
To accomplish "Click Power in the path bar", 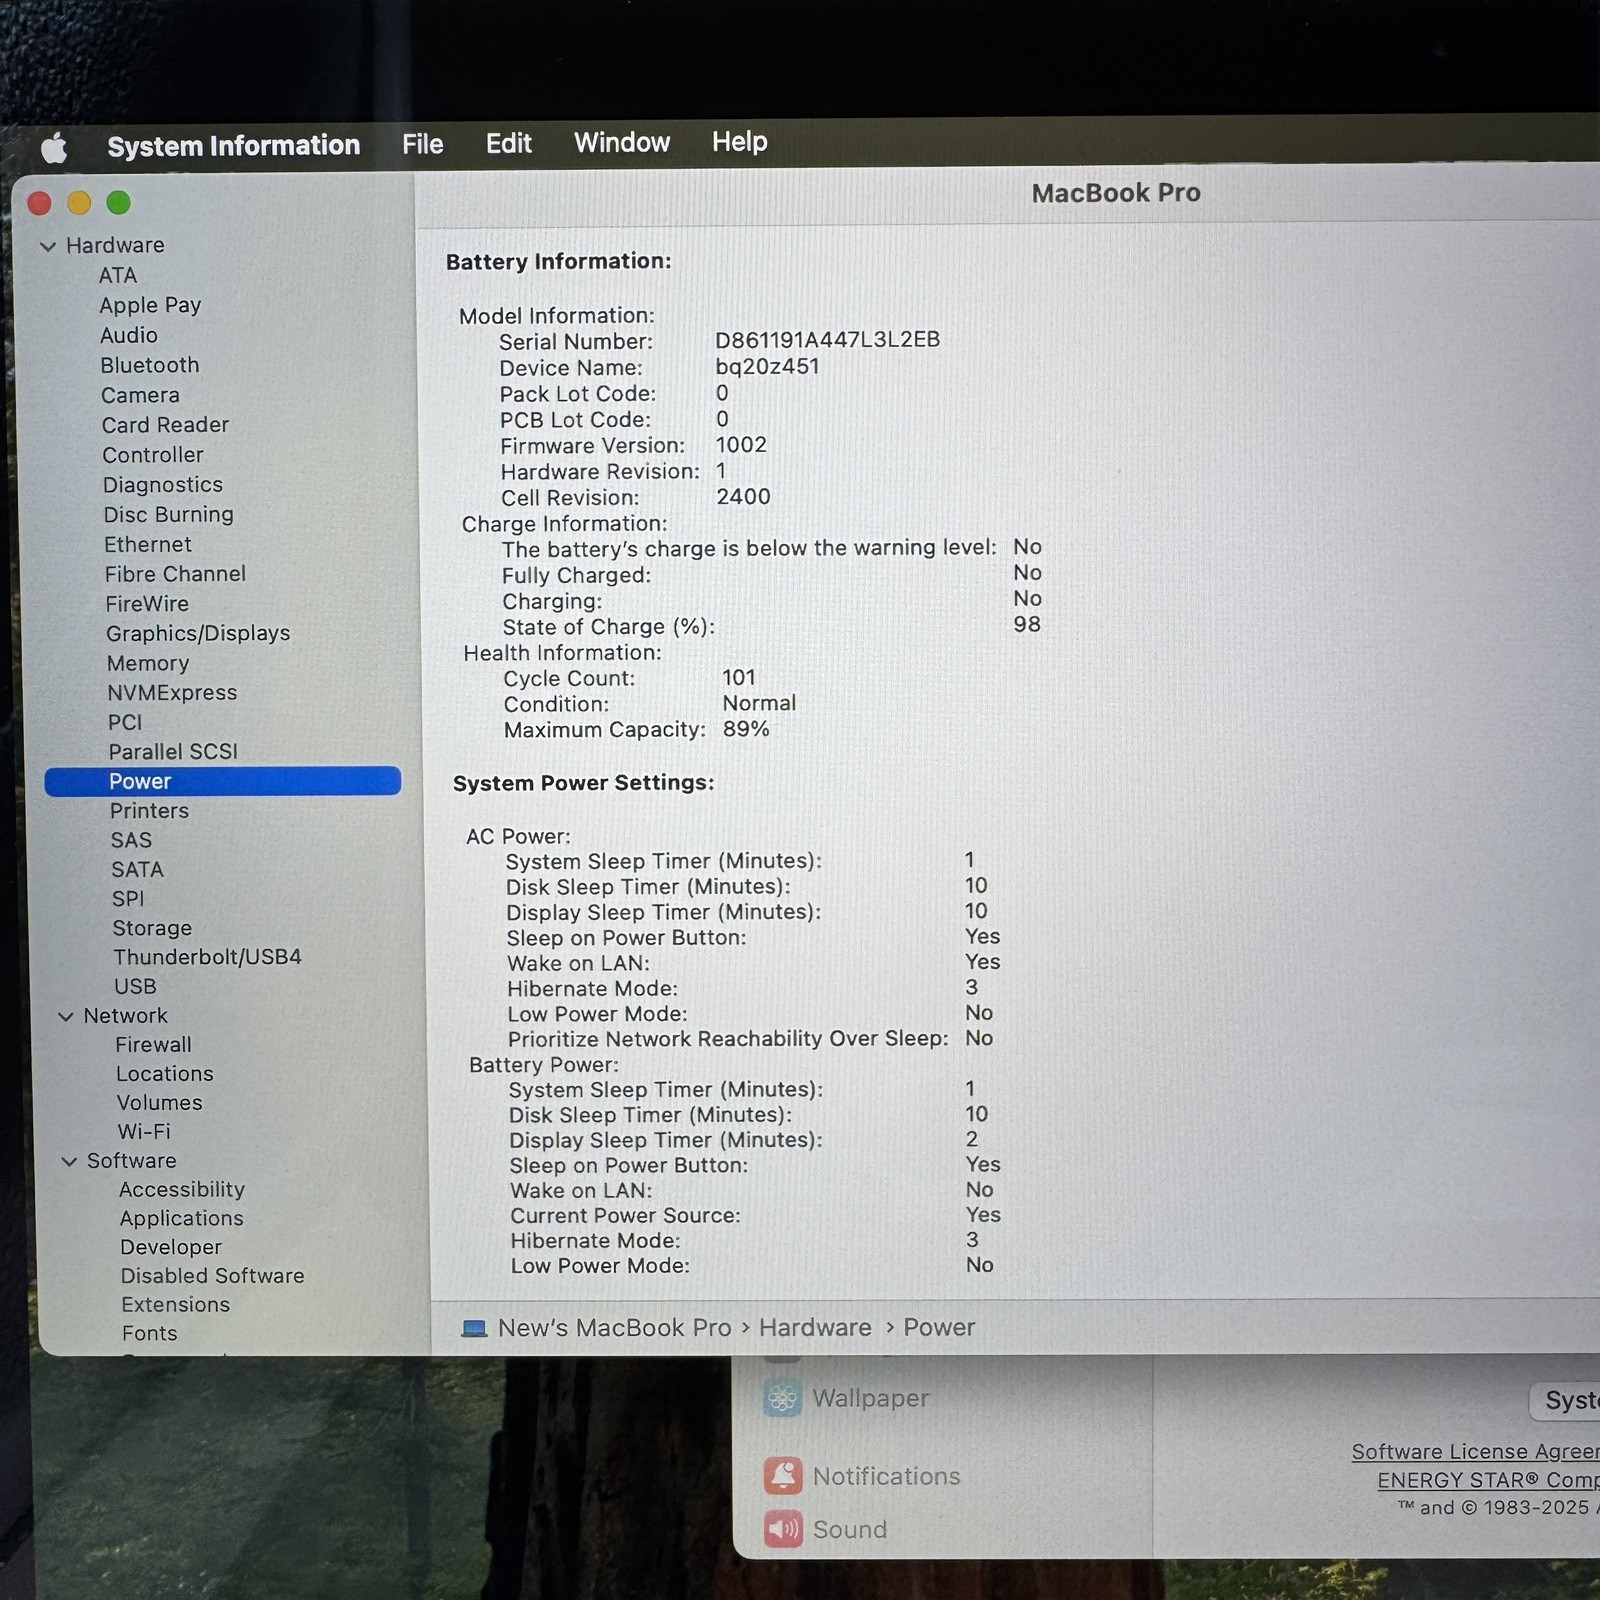I will pyautogui.click(x=939, y=1327).
